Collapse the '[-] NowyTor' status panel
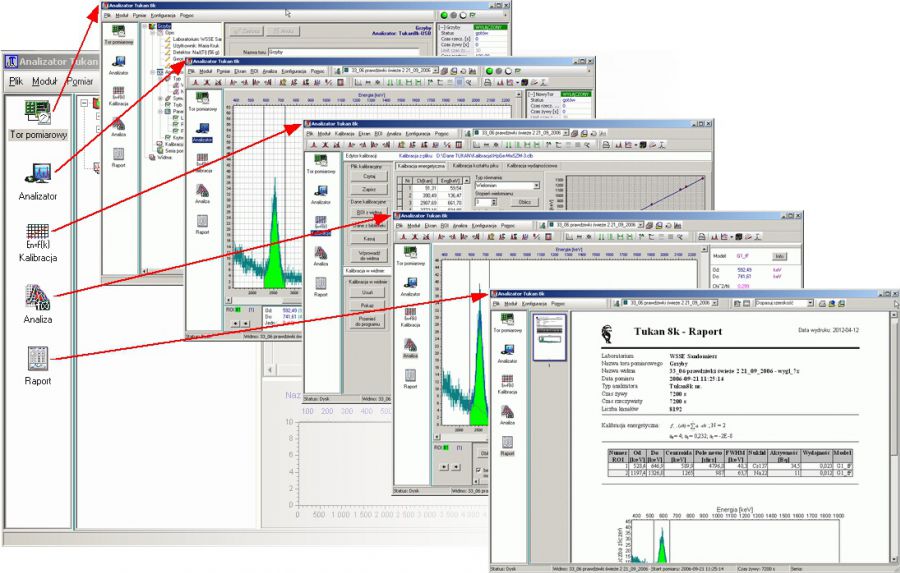Screen dimensions: 900x573 (x=532, y=94)
